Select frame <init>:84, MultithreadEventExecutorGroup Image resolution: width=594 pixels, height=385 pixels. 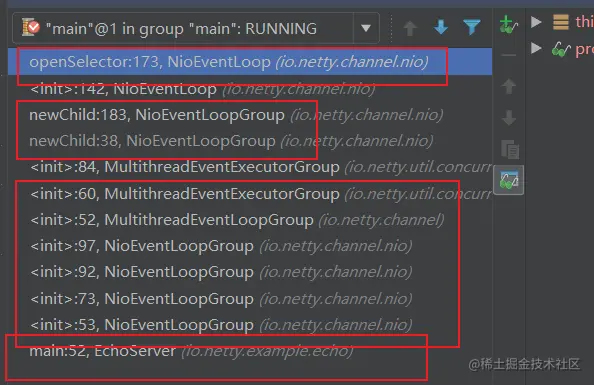click(250, 167)
